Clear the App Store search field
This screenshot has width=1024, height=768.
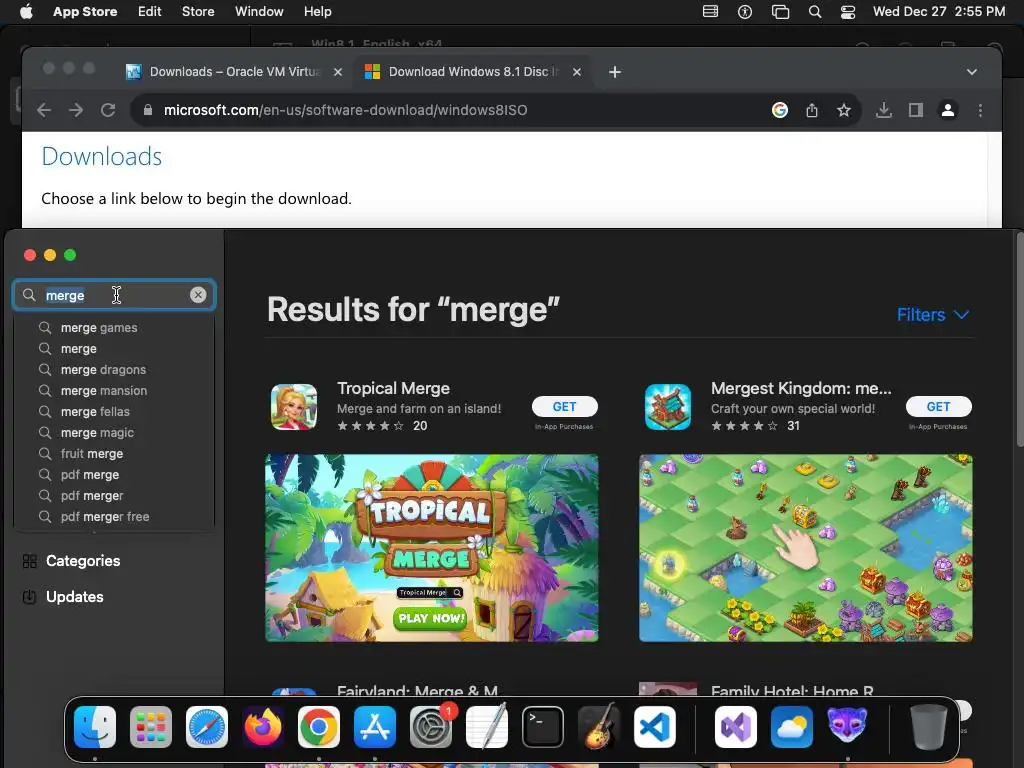pyautogui.click(x=198, y=295)
